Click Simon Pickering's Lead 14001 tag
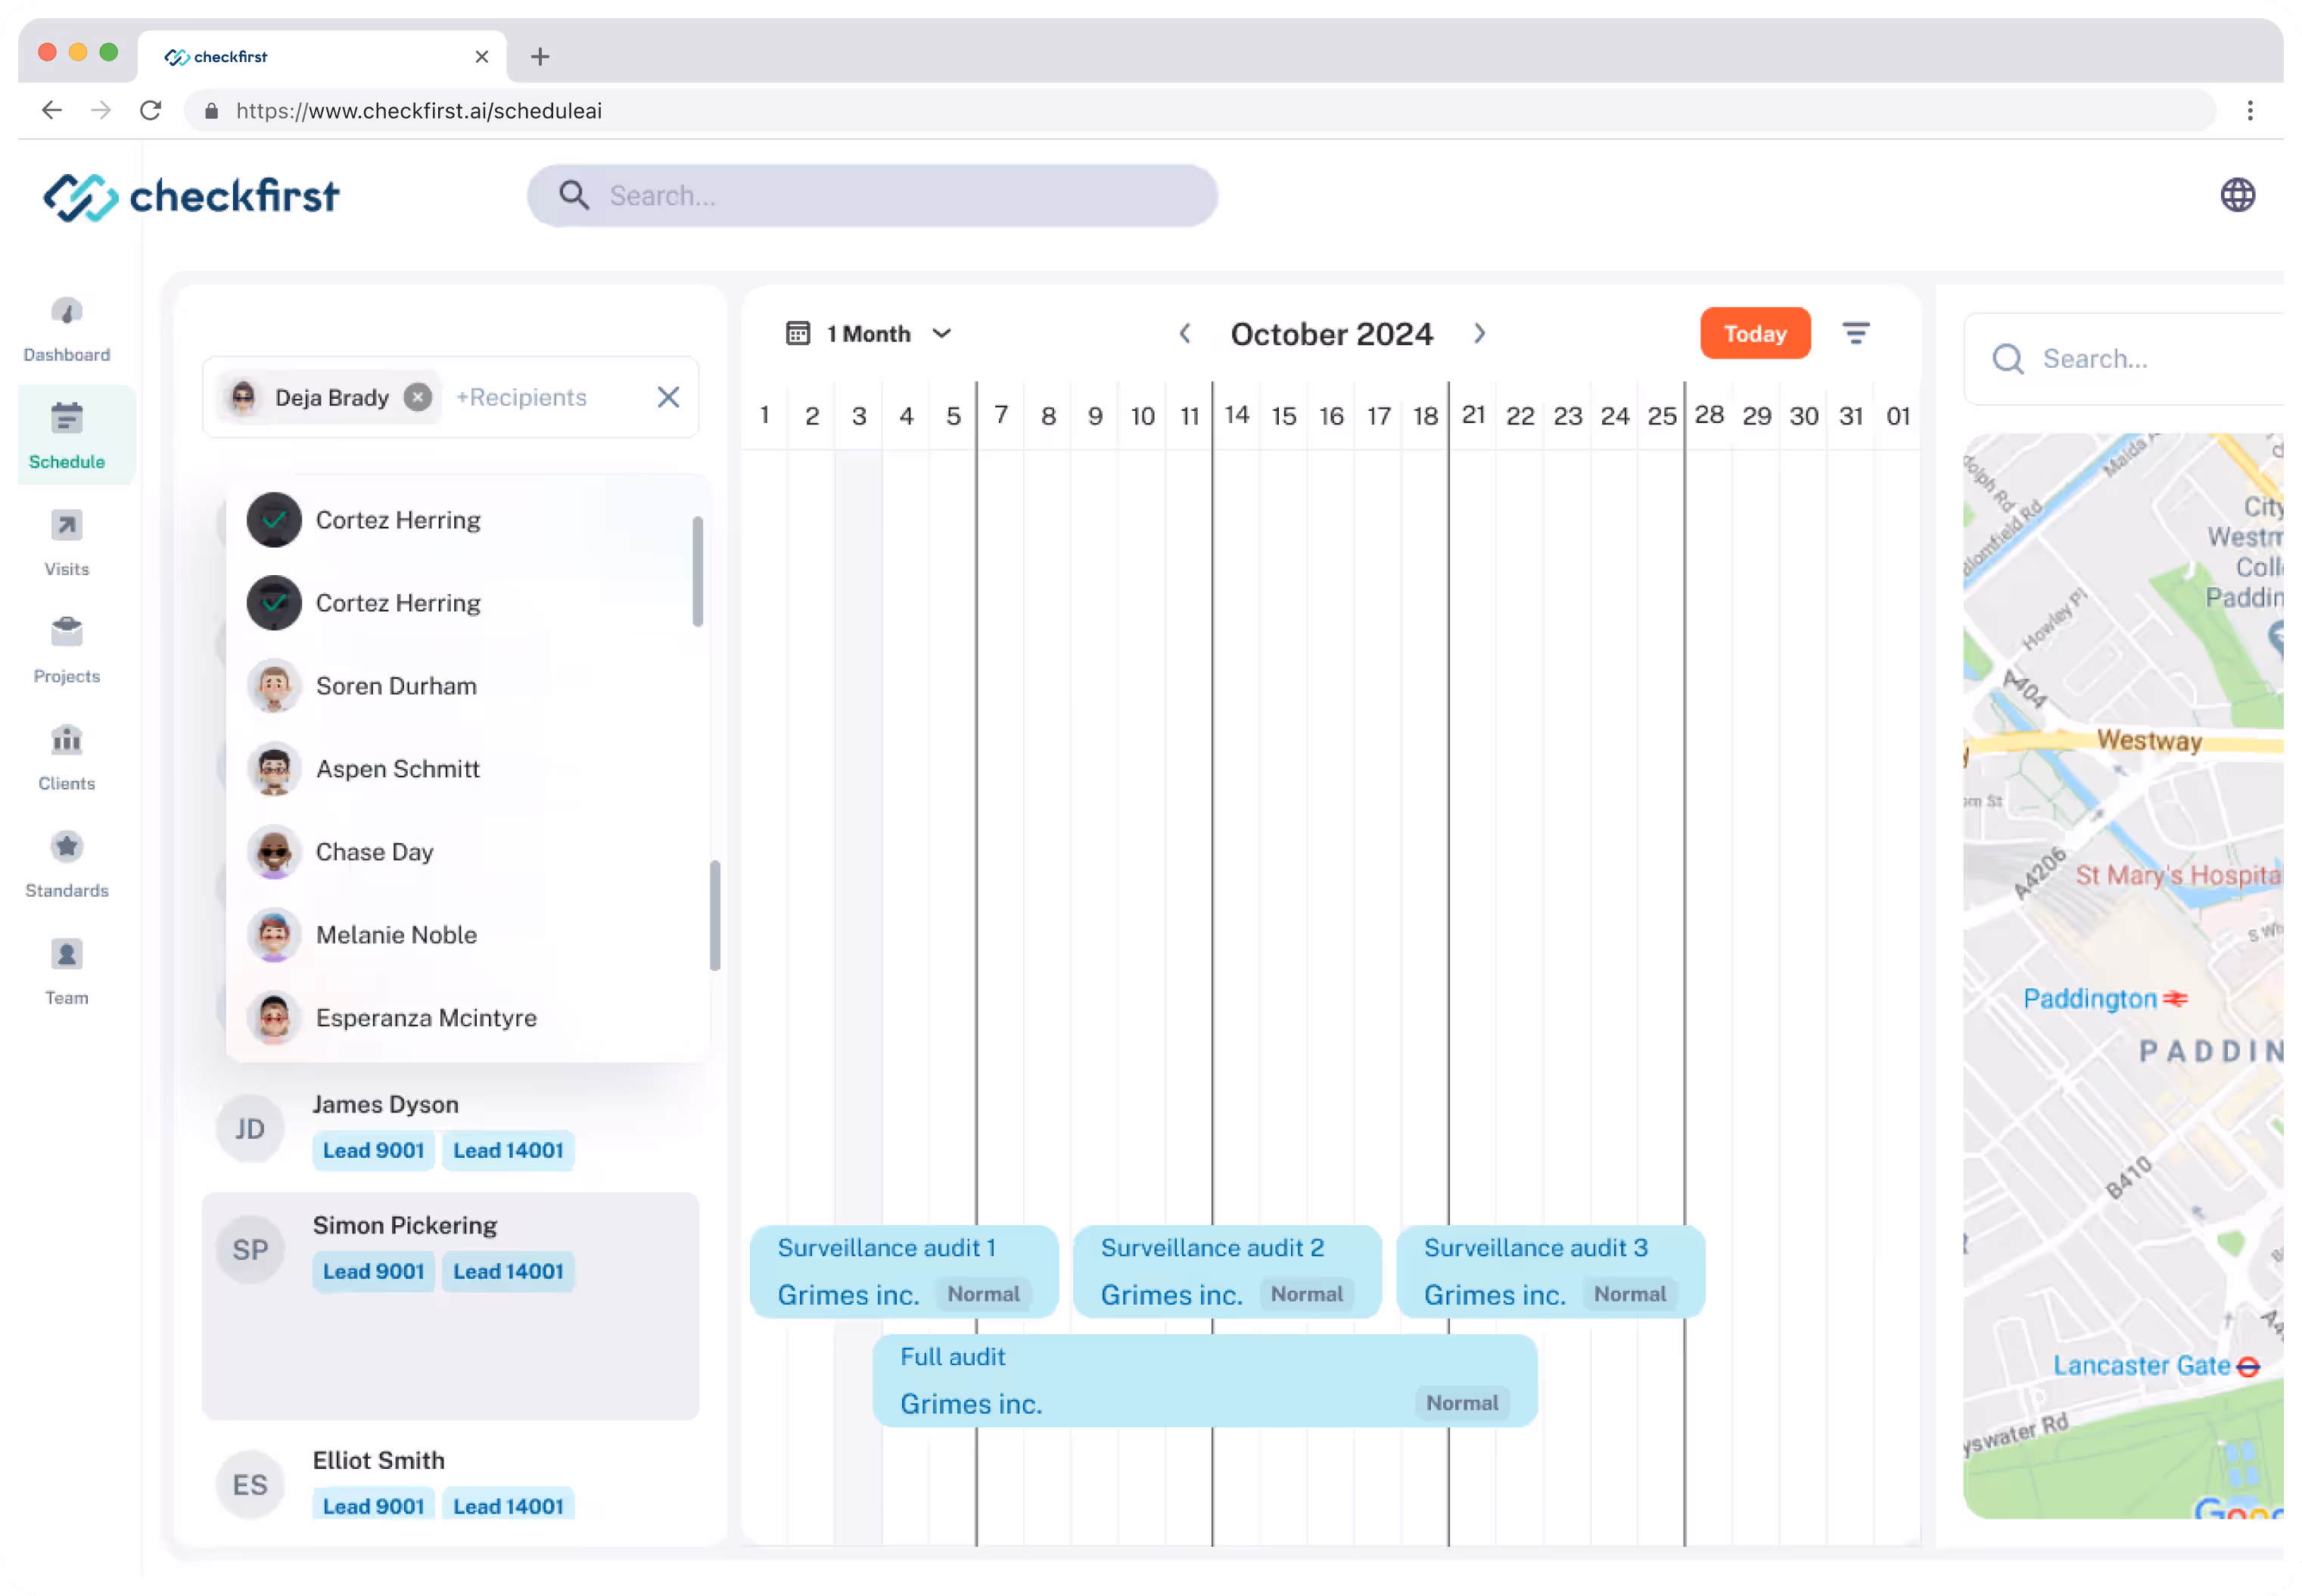The width and height of the screenshot is (2302, 1596). pos(508,1271)
